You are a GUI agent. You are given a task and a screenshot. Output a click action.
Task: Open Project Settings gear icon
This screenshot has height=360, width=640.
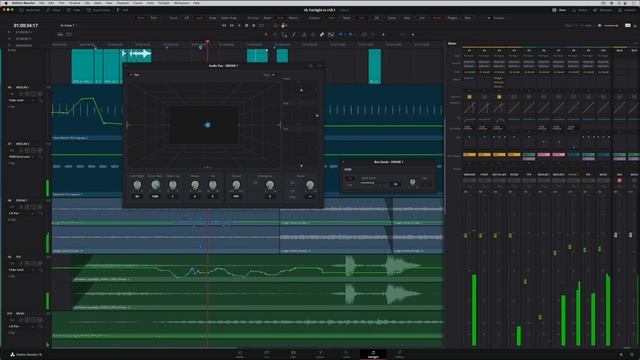[633, 354]
